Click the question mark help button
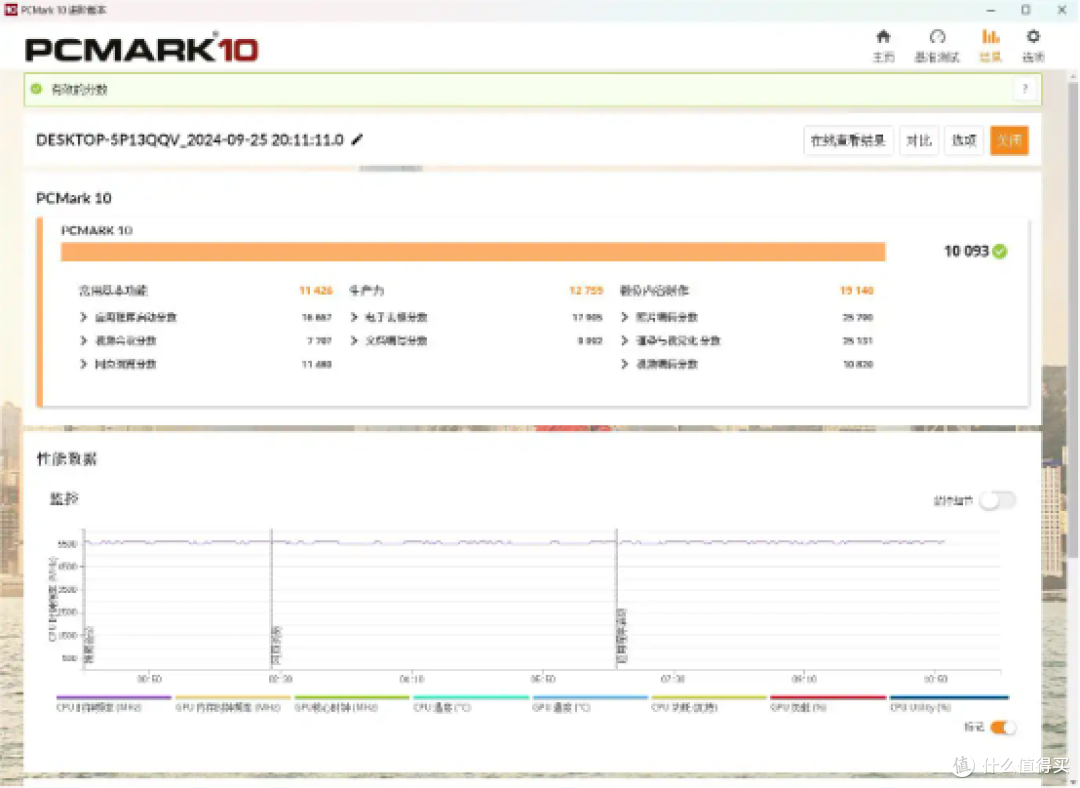 [x=1025, y=89]
